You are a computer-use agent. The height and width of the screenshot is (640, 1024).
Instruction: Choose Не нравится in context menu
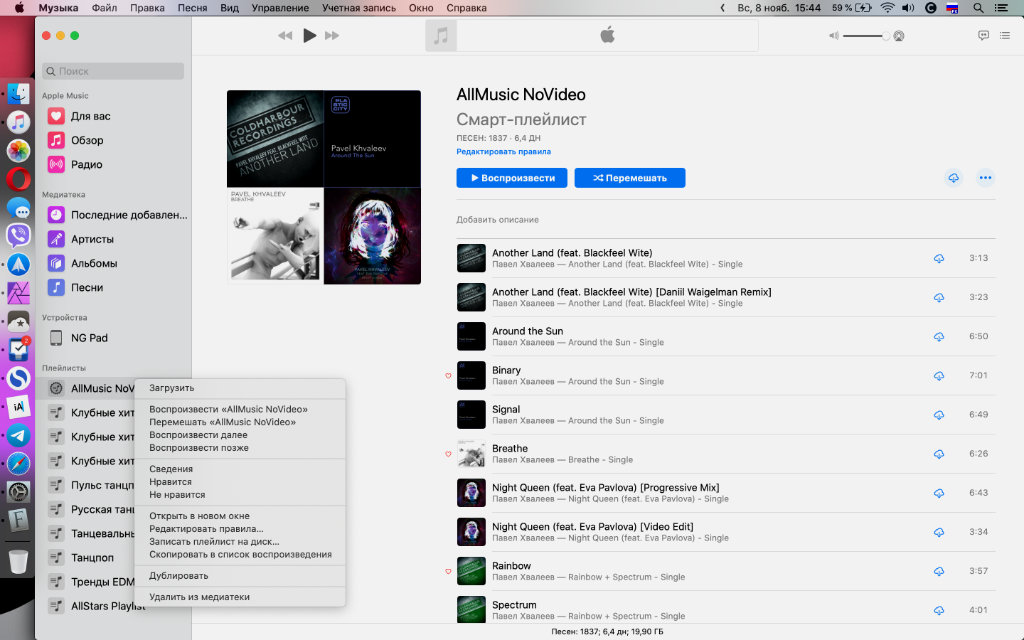pyautogui.click(x=240, y=495)
